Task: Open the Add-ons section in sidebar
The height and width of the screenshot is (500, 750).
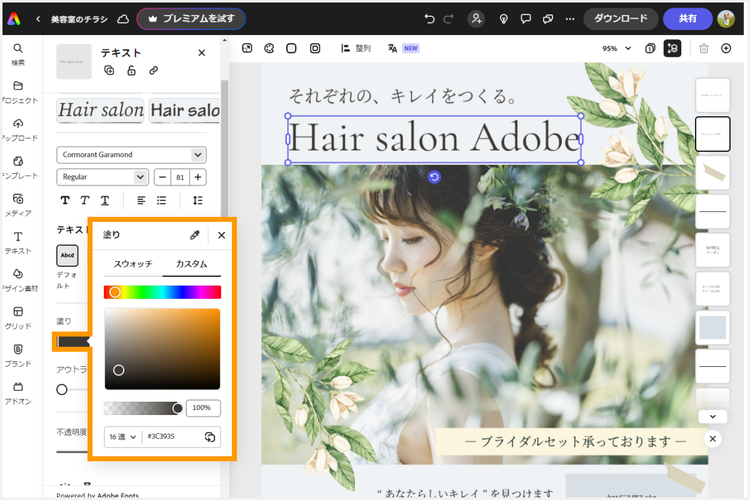Action: 18,393
